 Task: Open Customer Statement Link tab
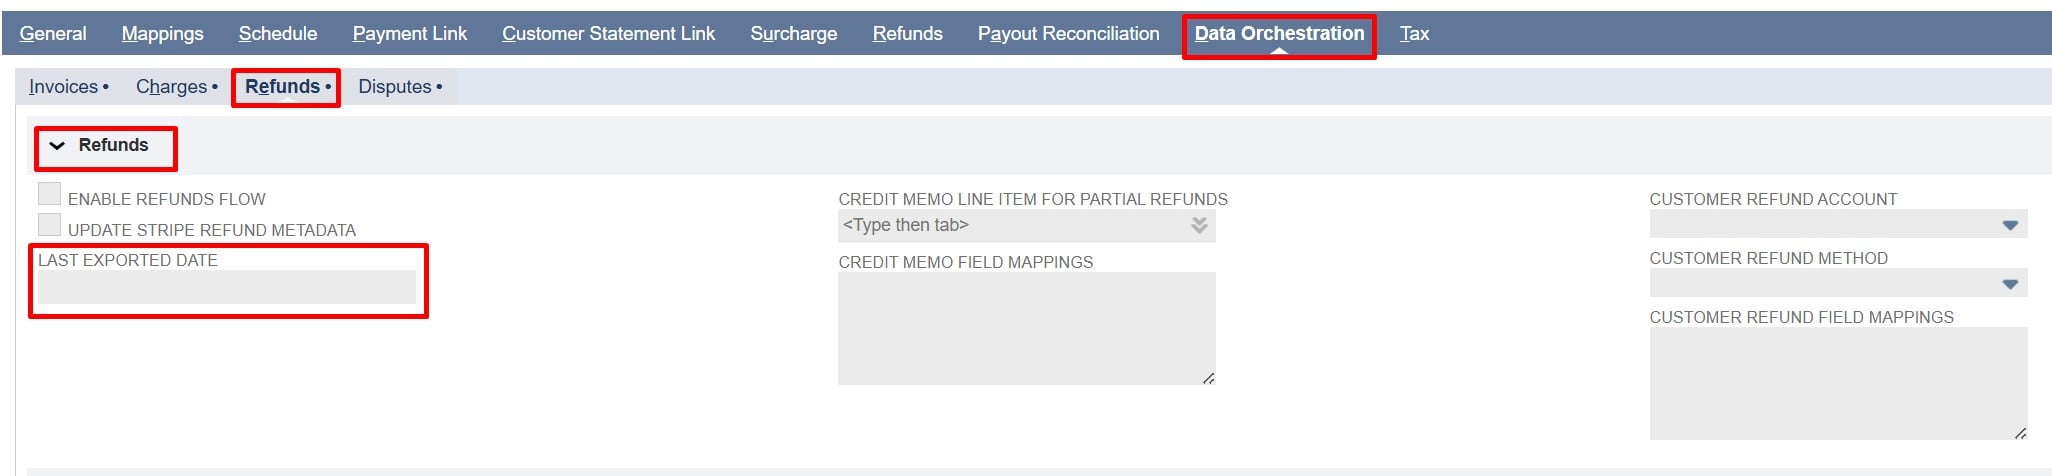point(608,34)
